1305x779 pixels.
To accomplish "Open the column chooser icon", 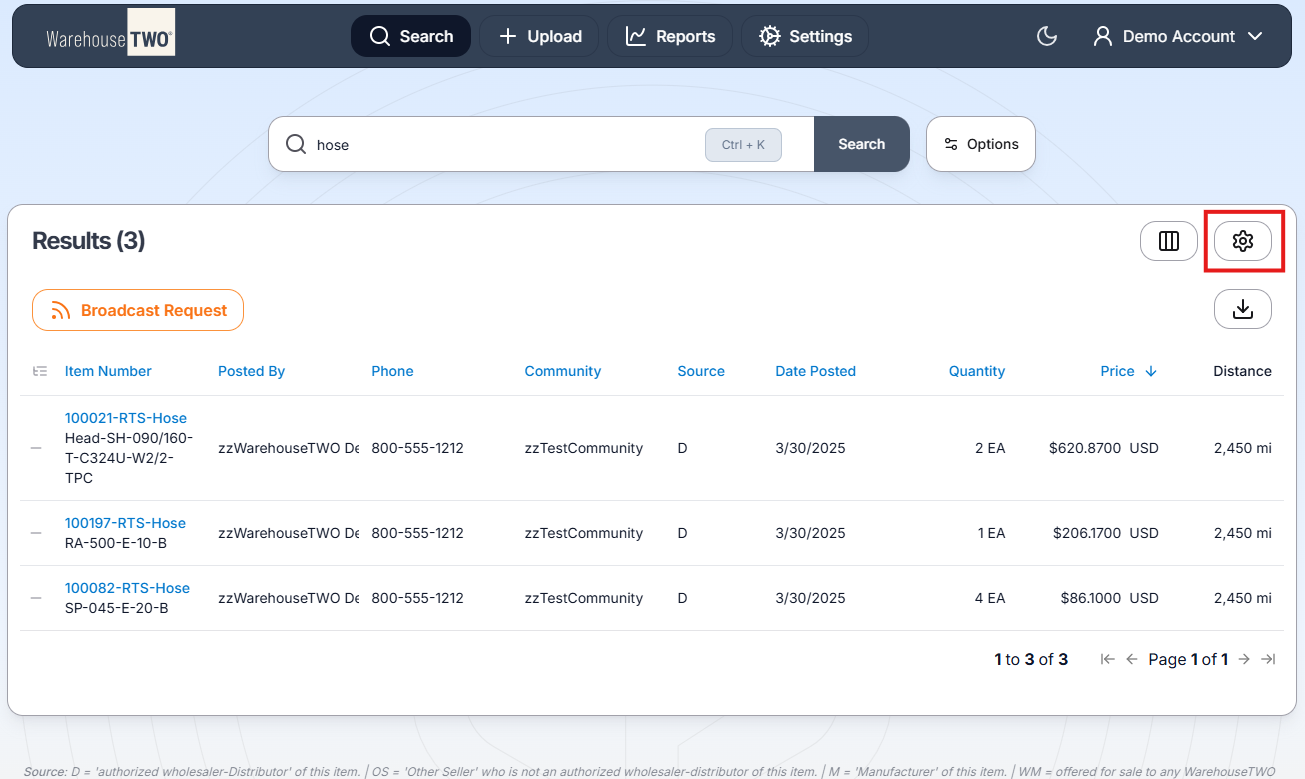I will click(1168, 241).
